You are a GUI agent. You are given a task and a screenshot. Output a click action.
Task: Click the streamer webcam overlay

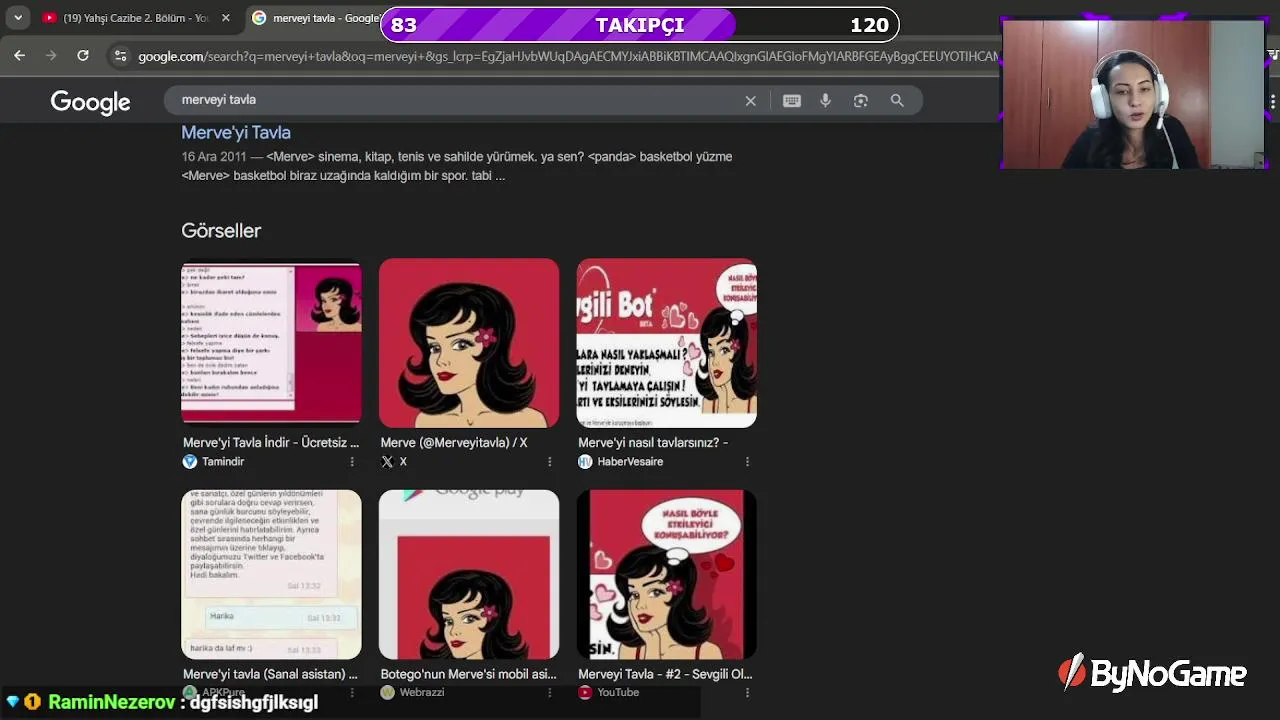(1134, 94)
